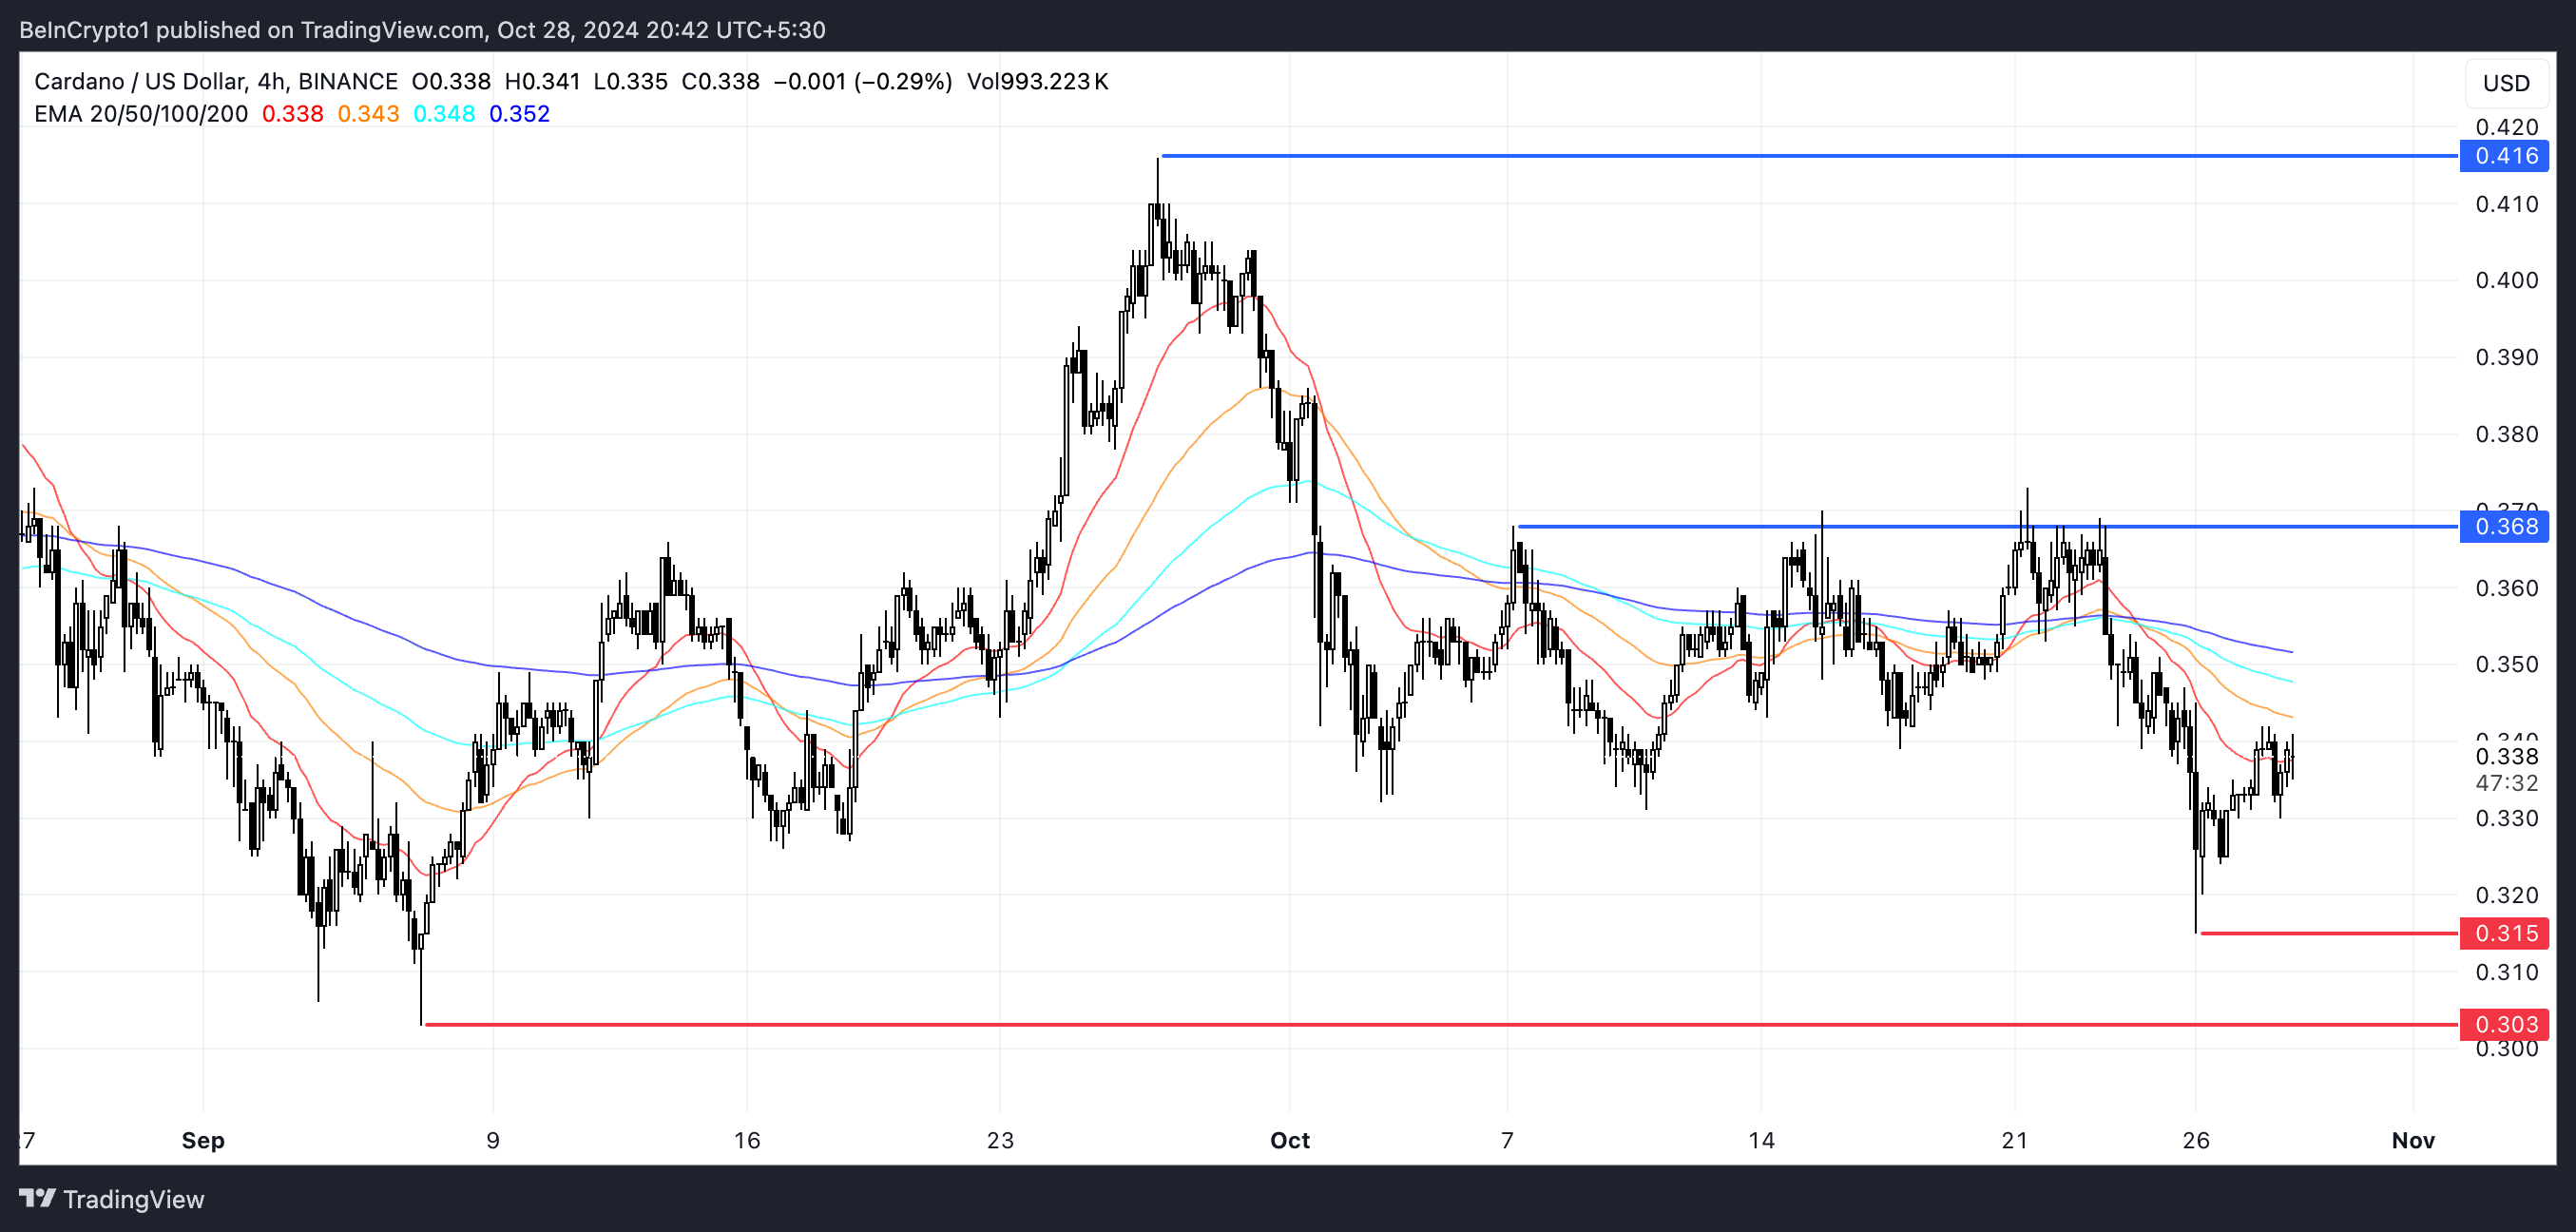Viewport: 2576px width, 1232px height.
Task: Click the red EMA 0.338 value
Action: point(292,114)
